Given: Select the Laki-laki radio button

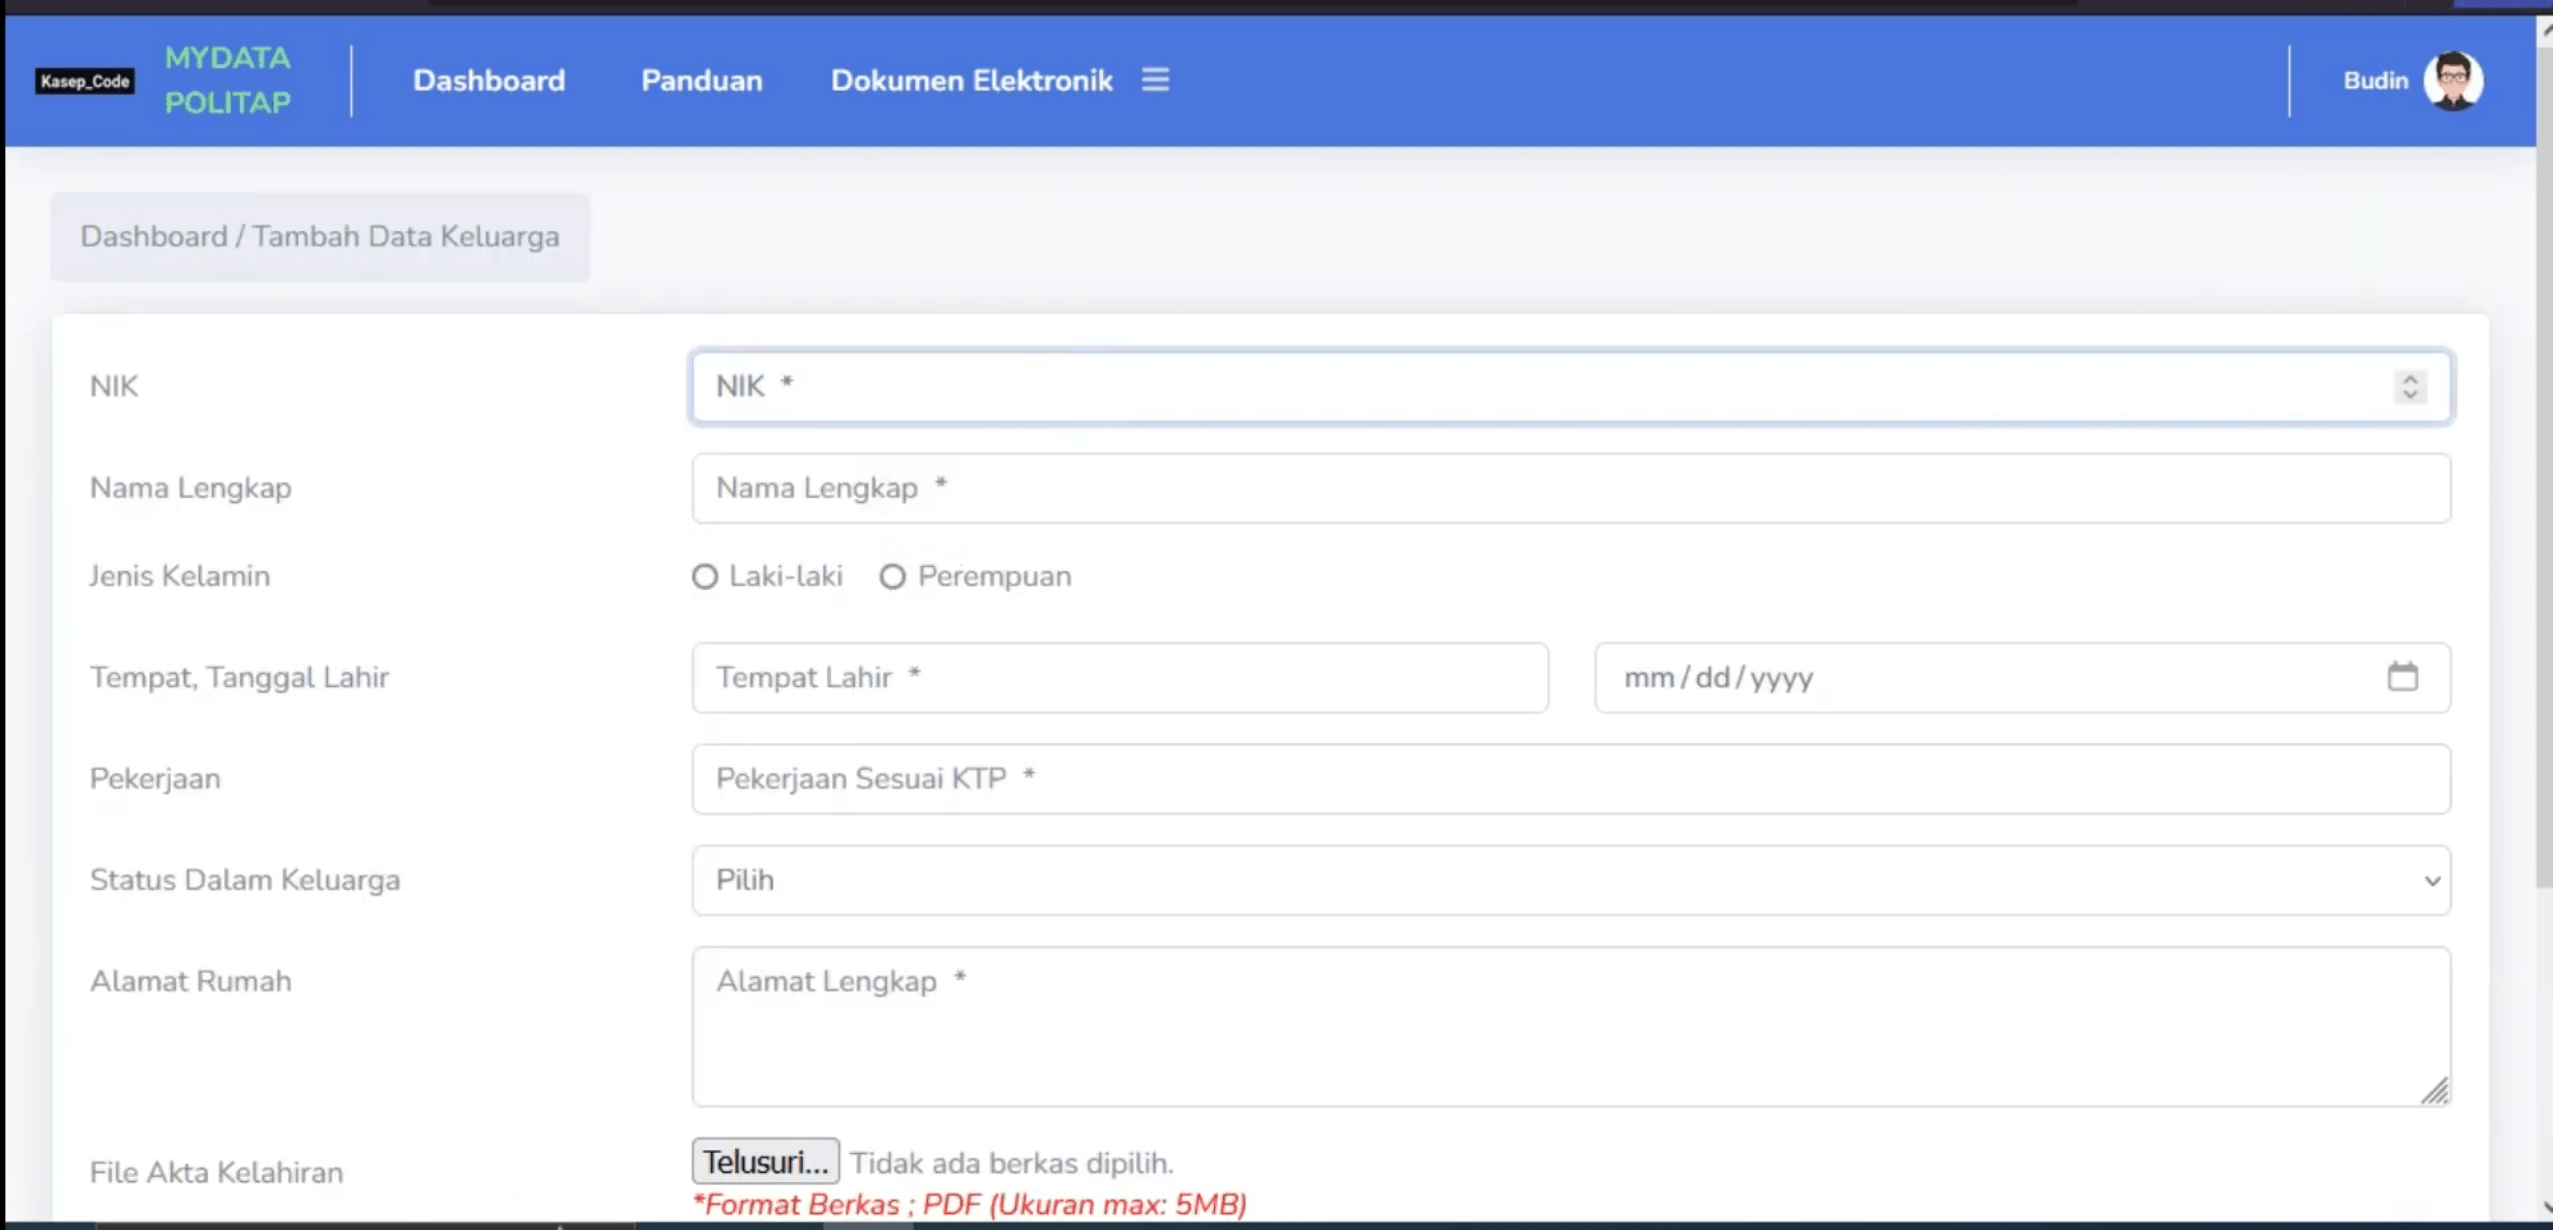Looking at the screenshot, I should click(705, 577).
